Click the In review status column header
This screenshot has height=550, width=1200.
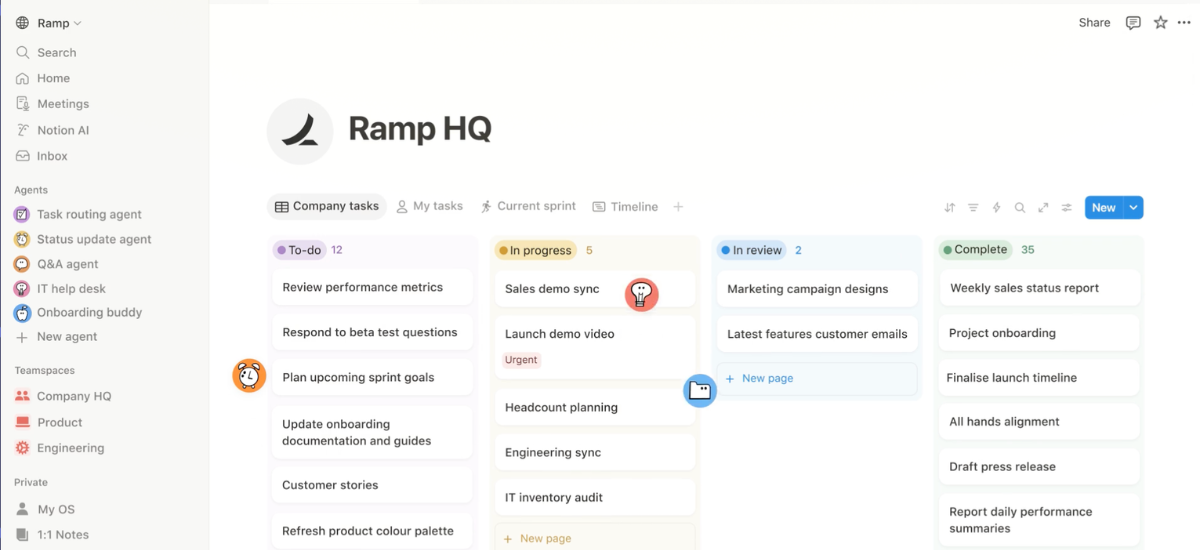pyautogui.click(x=752, y=250)
